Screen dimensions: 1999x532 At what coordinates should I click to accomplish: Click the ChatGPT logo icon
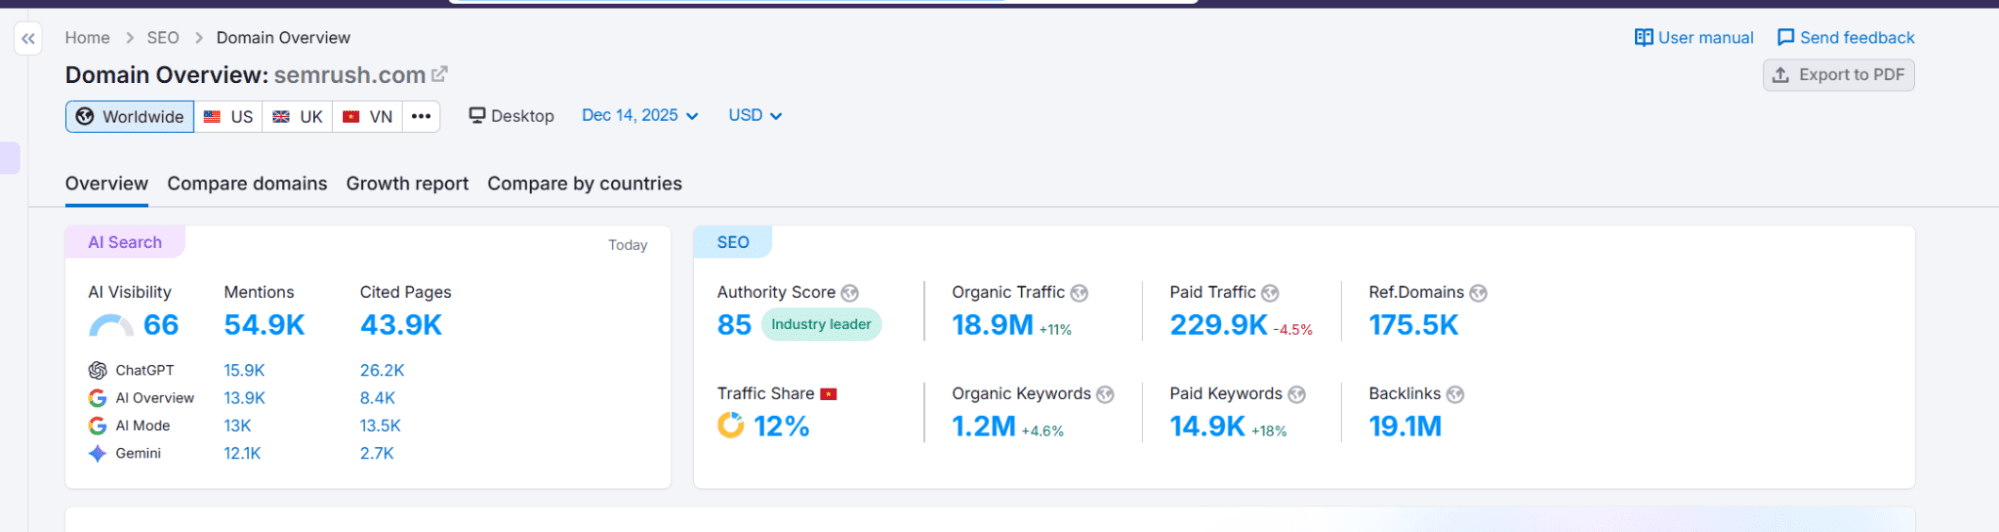click(97, 370)
